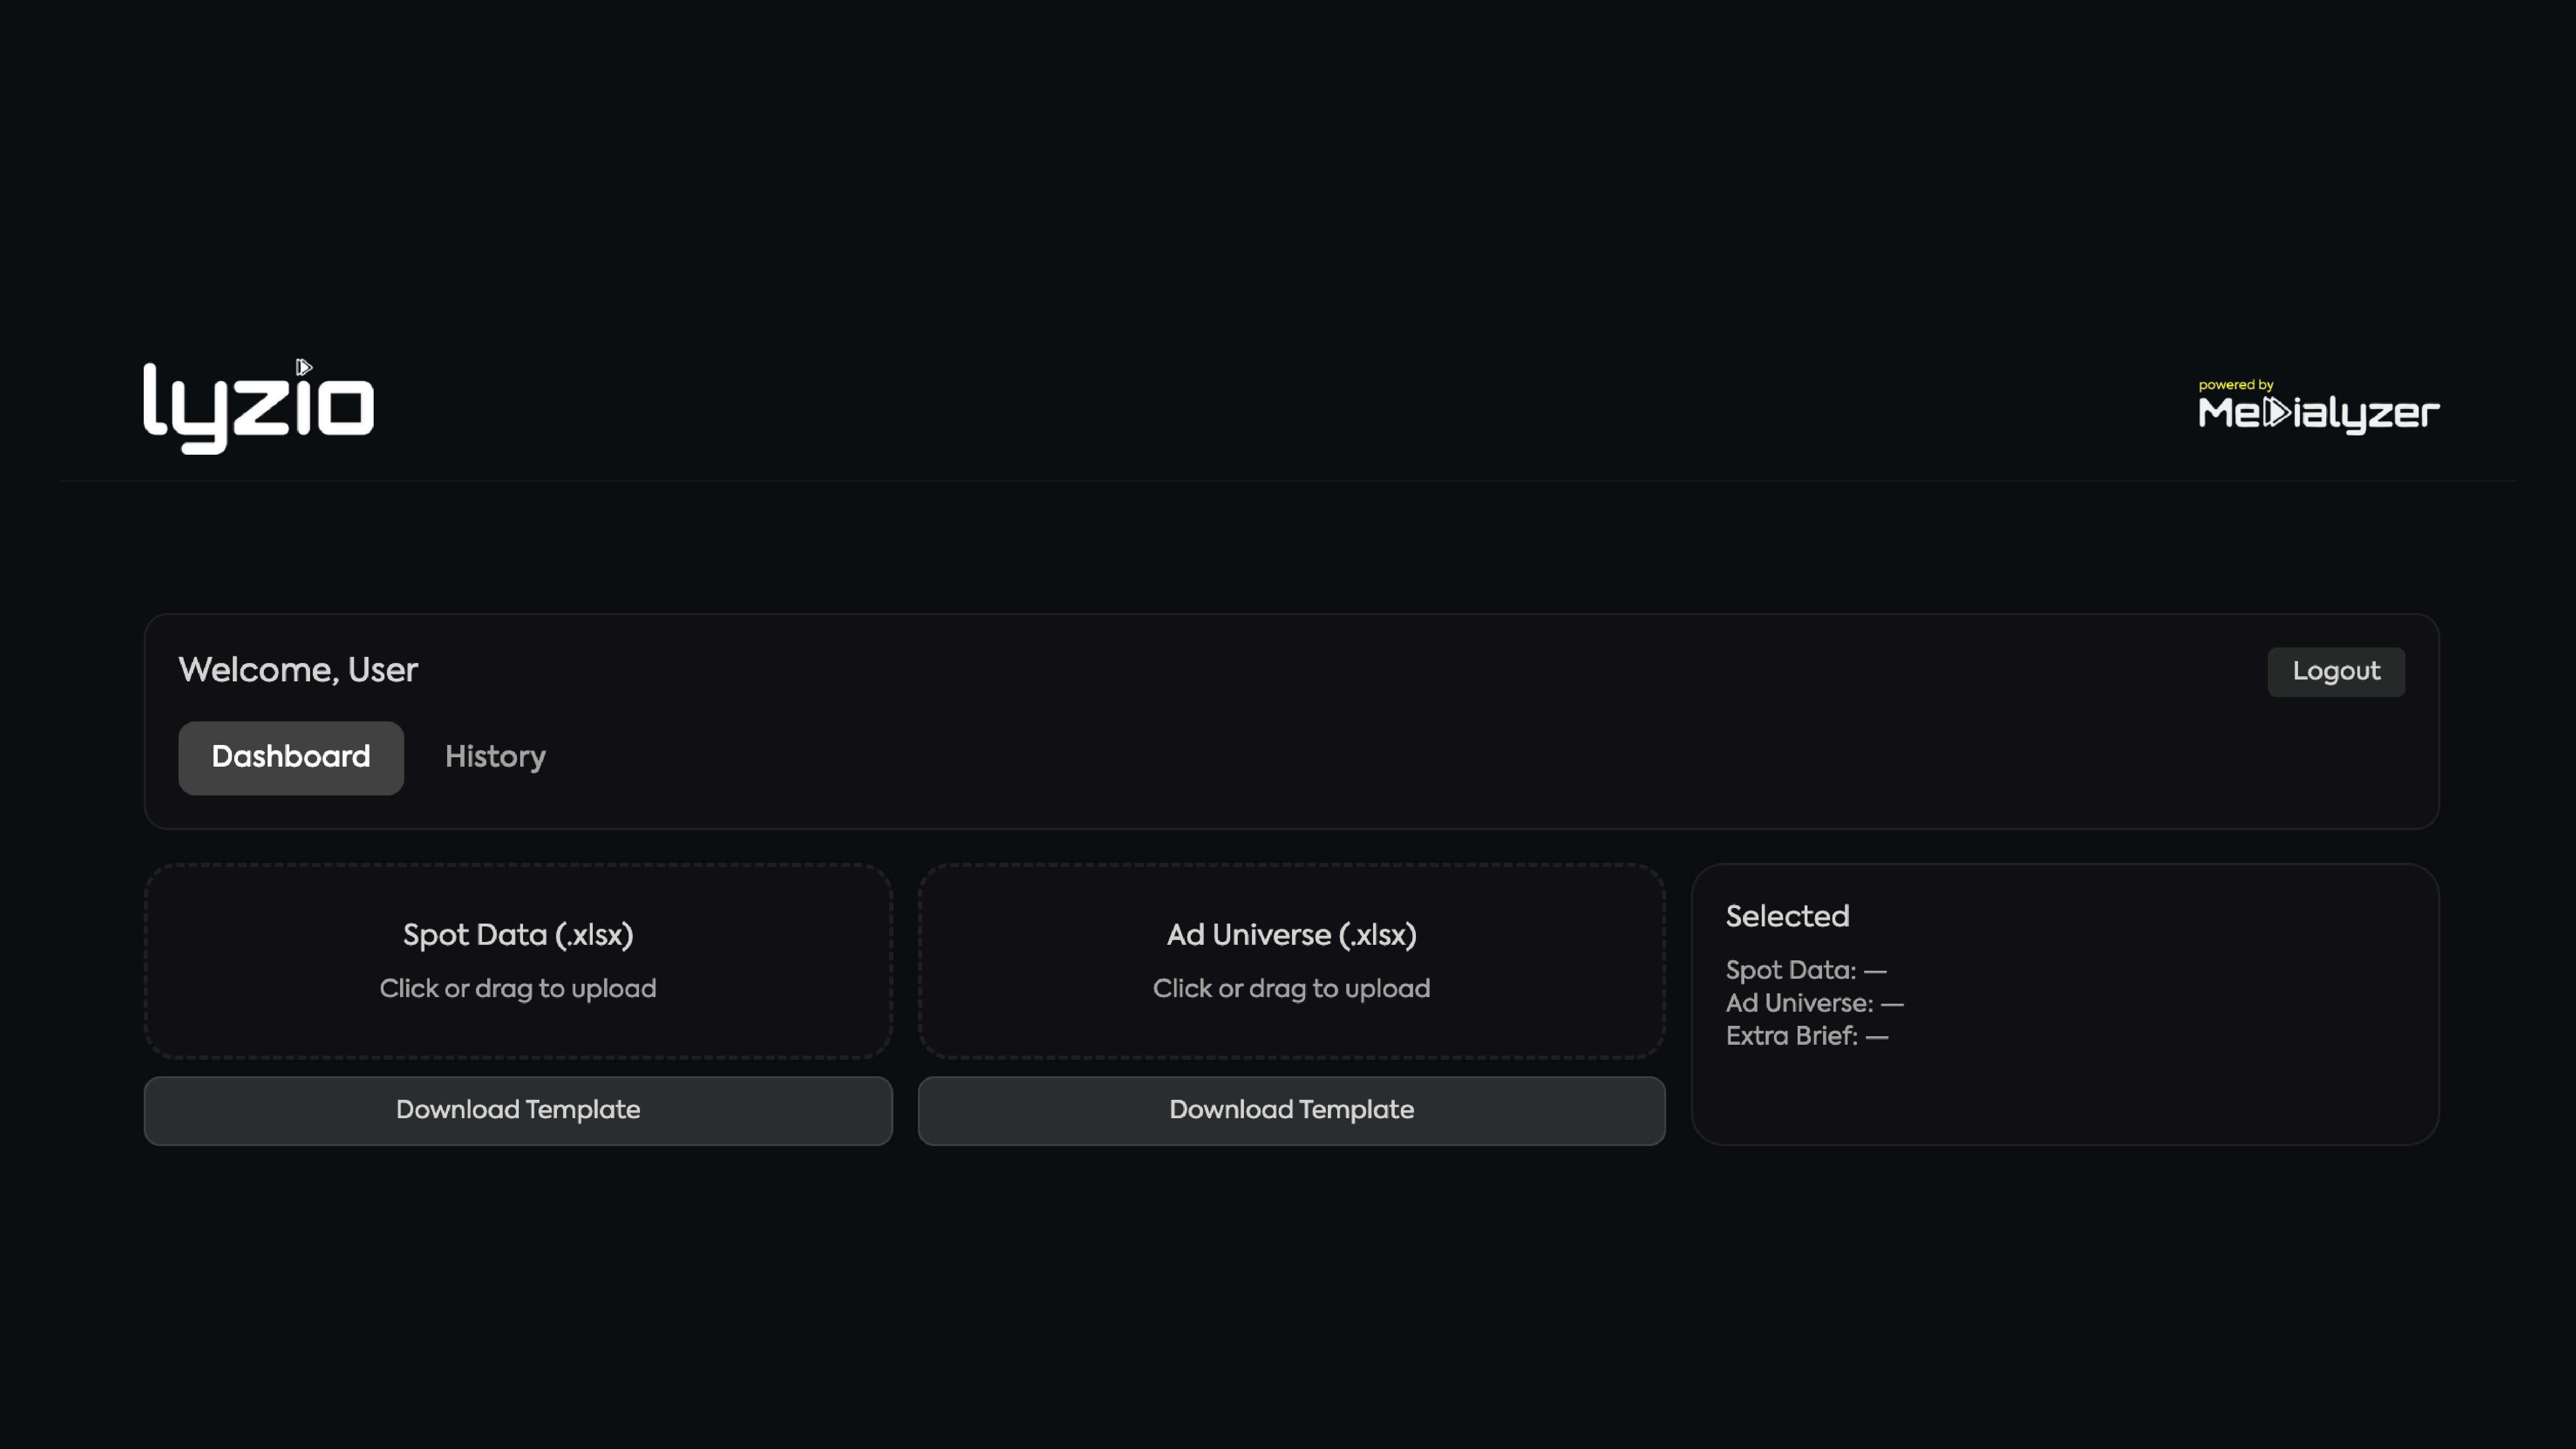Click the "Selected" panel heading
This screenshot has width=2576, height=1449.
(1787, 916)
